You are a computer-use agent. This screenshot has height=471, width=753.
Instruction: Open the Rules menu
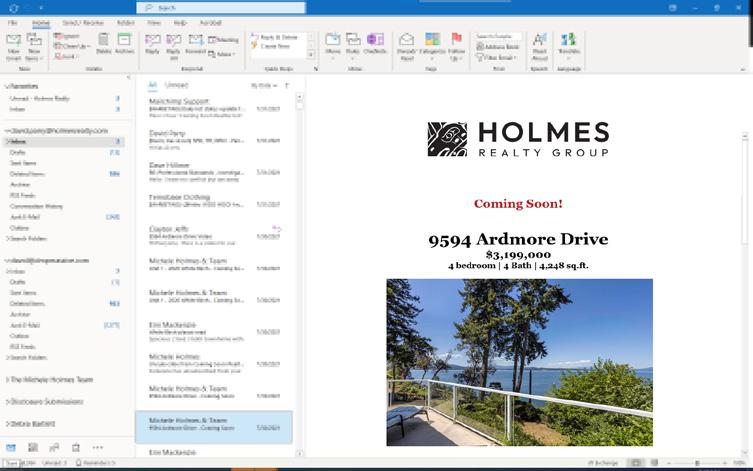(x=353, y=47)
